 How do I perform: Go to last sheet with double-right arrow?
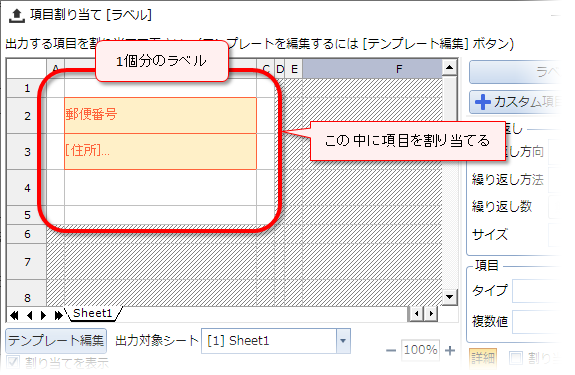[x=58, y=315]
